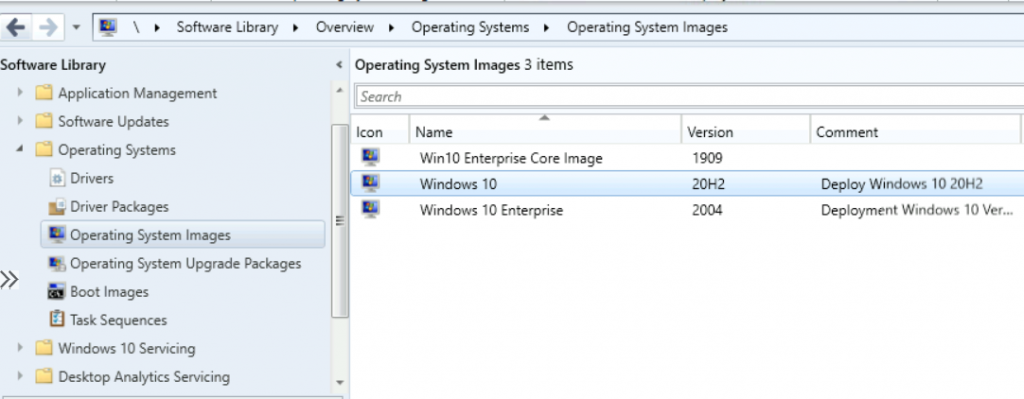This screenshot has height=399, width=1024.
Task: Click the Task Sequences clipboard icon
Action: [57, 319]
